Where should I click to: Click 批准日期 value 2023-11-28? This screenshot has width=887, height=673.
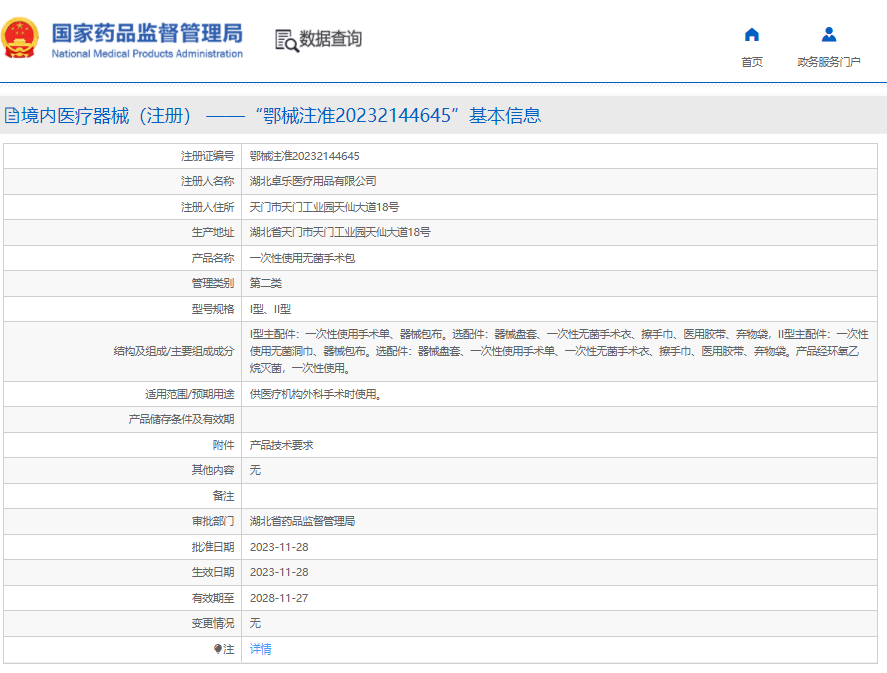[279, 547]
